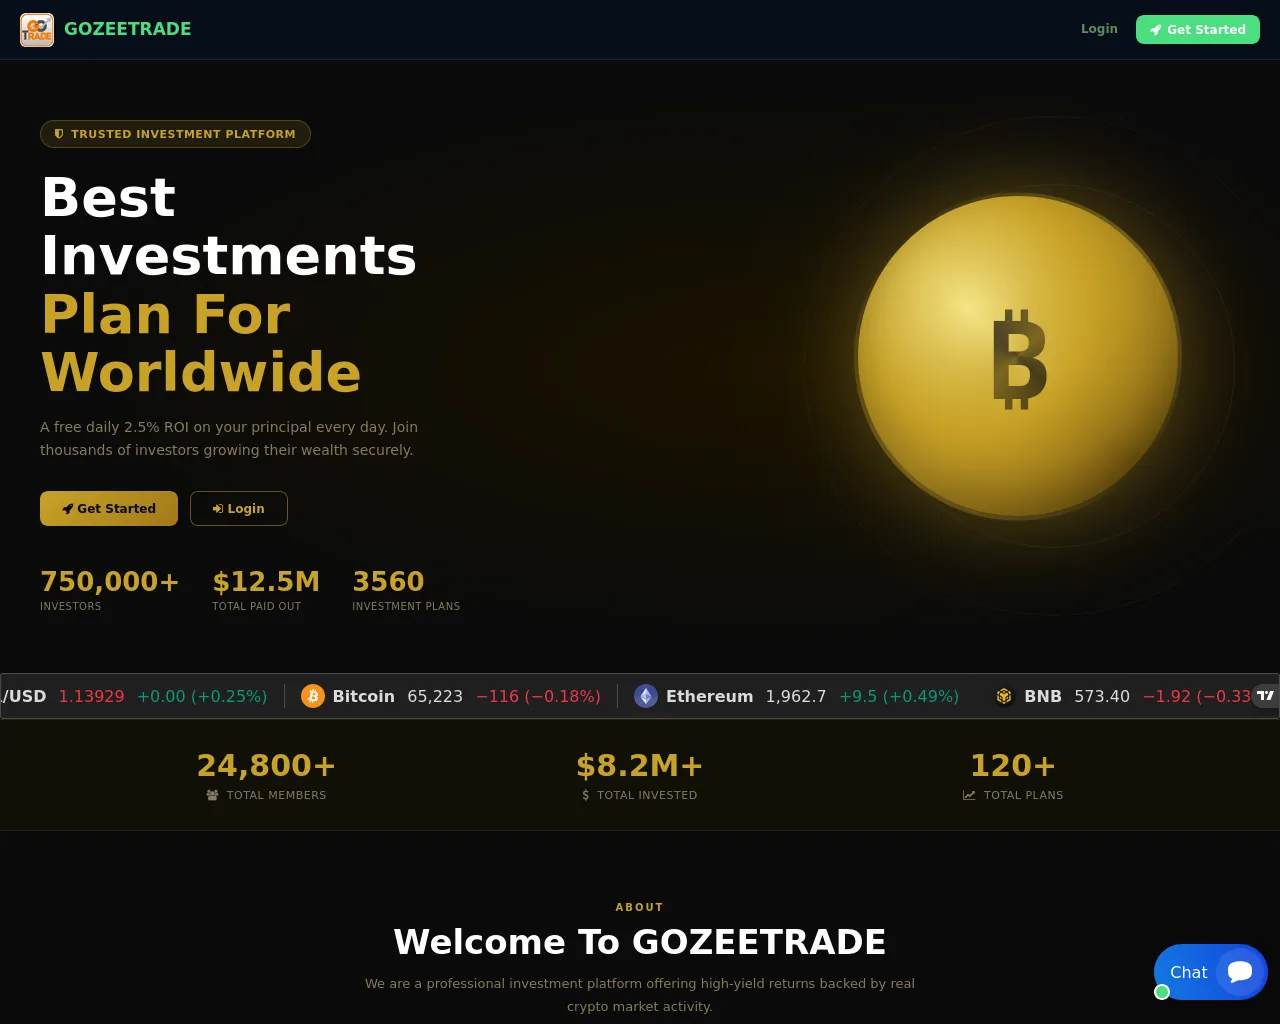Click the GOZEETRADE logo icon
Screen dimensions: 1280x1024
point(37,30)
